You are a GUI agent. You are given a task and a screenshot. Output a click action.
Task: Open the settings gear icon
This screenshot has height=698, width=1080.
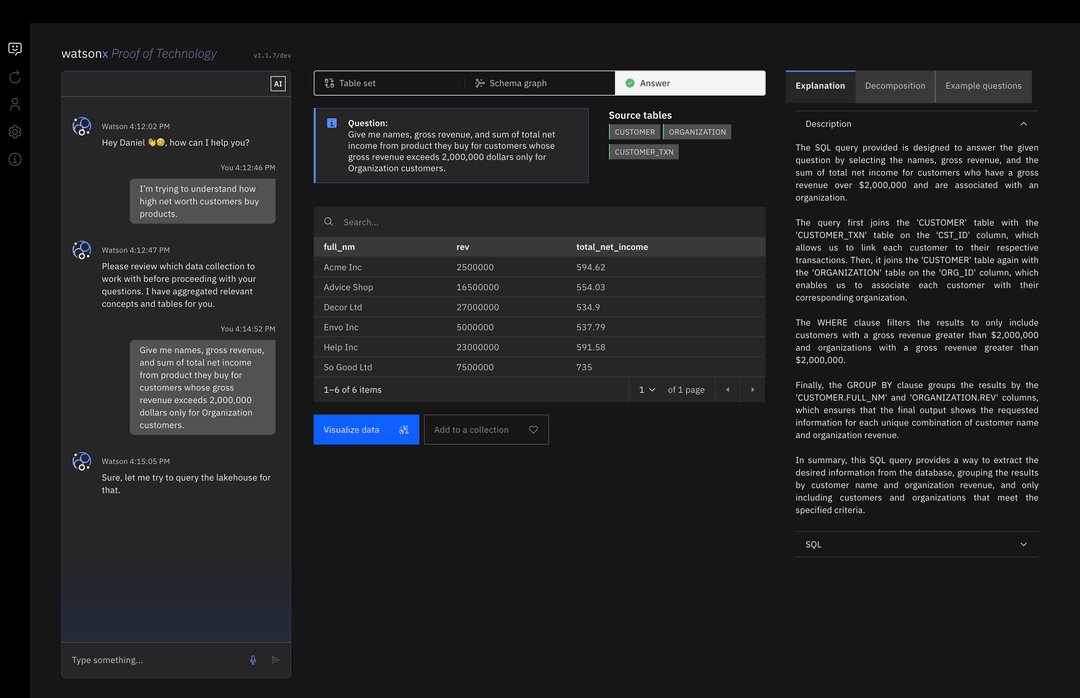pyautogui.click(x=14, y=130)
